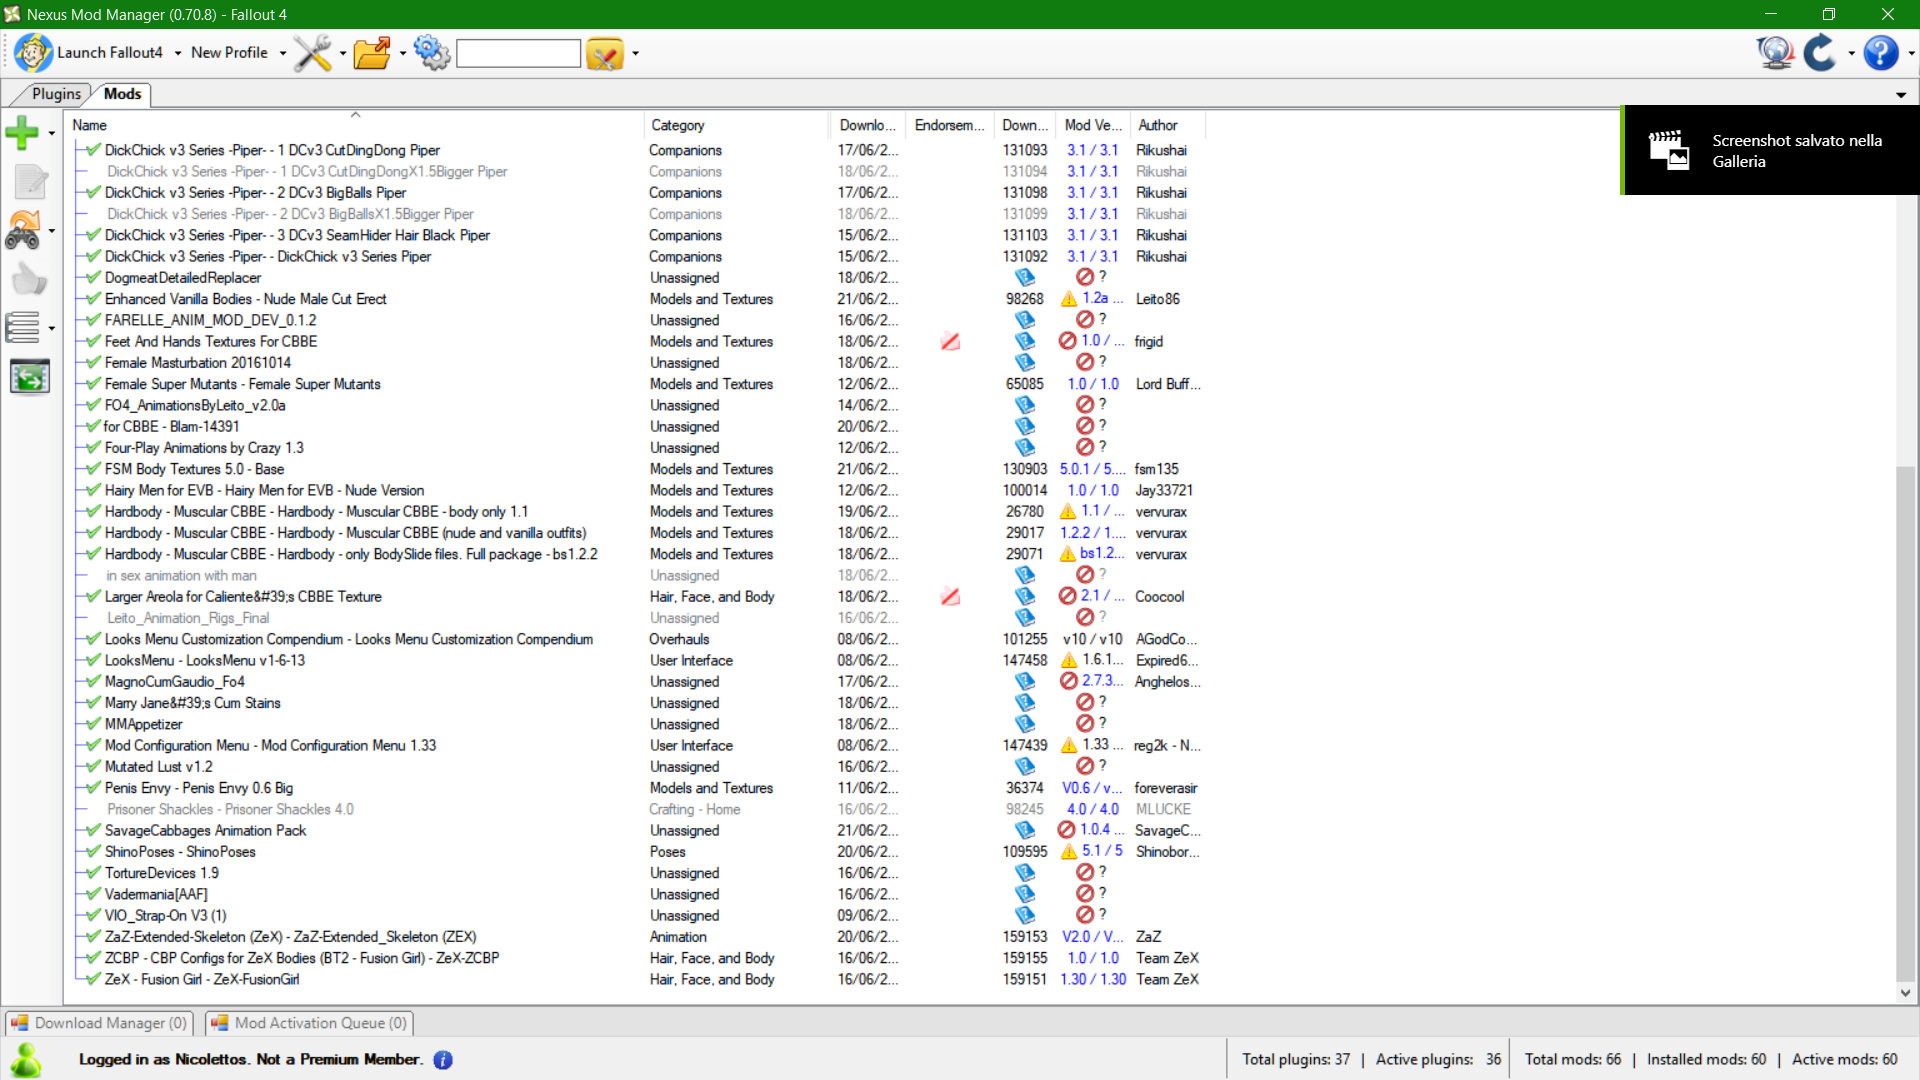Screen dimensions: 1920x1080
Task: Expand the Launch Fallout4 dropdown arrow
Action: click(x=178, y=53)
